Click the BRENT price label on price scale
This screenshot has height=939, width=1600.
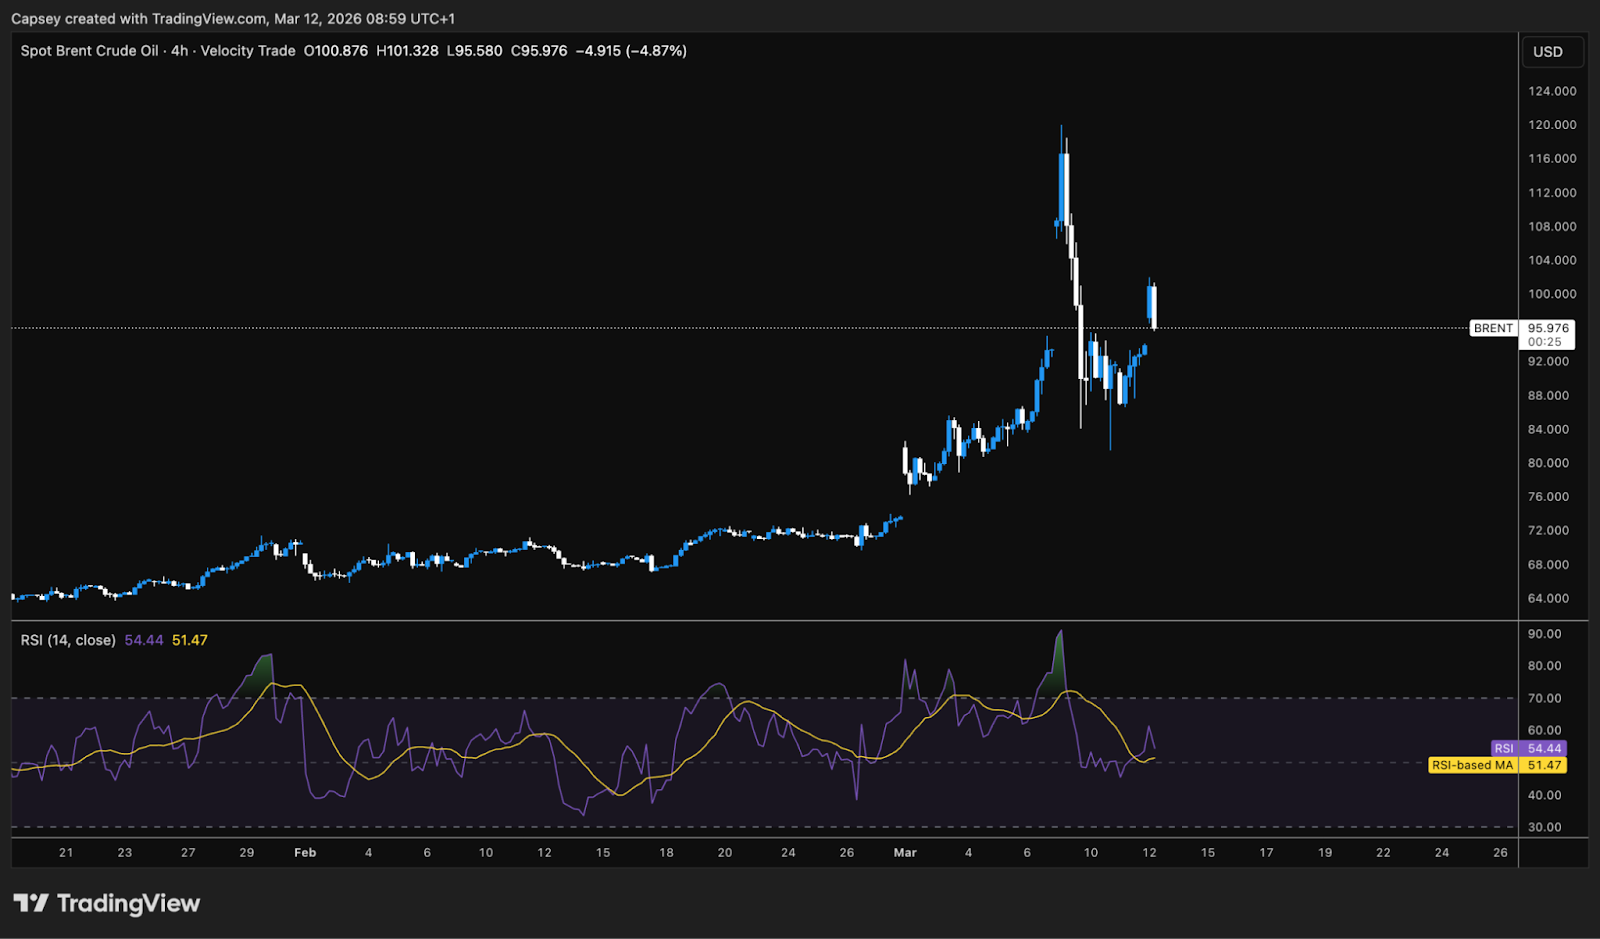pyautogui.click(x=1492, y=328)
